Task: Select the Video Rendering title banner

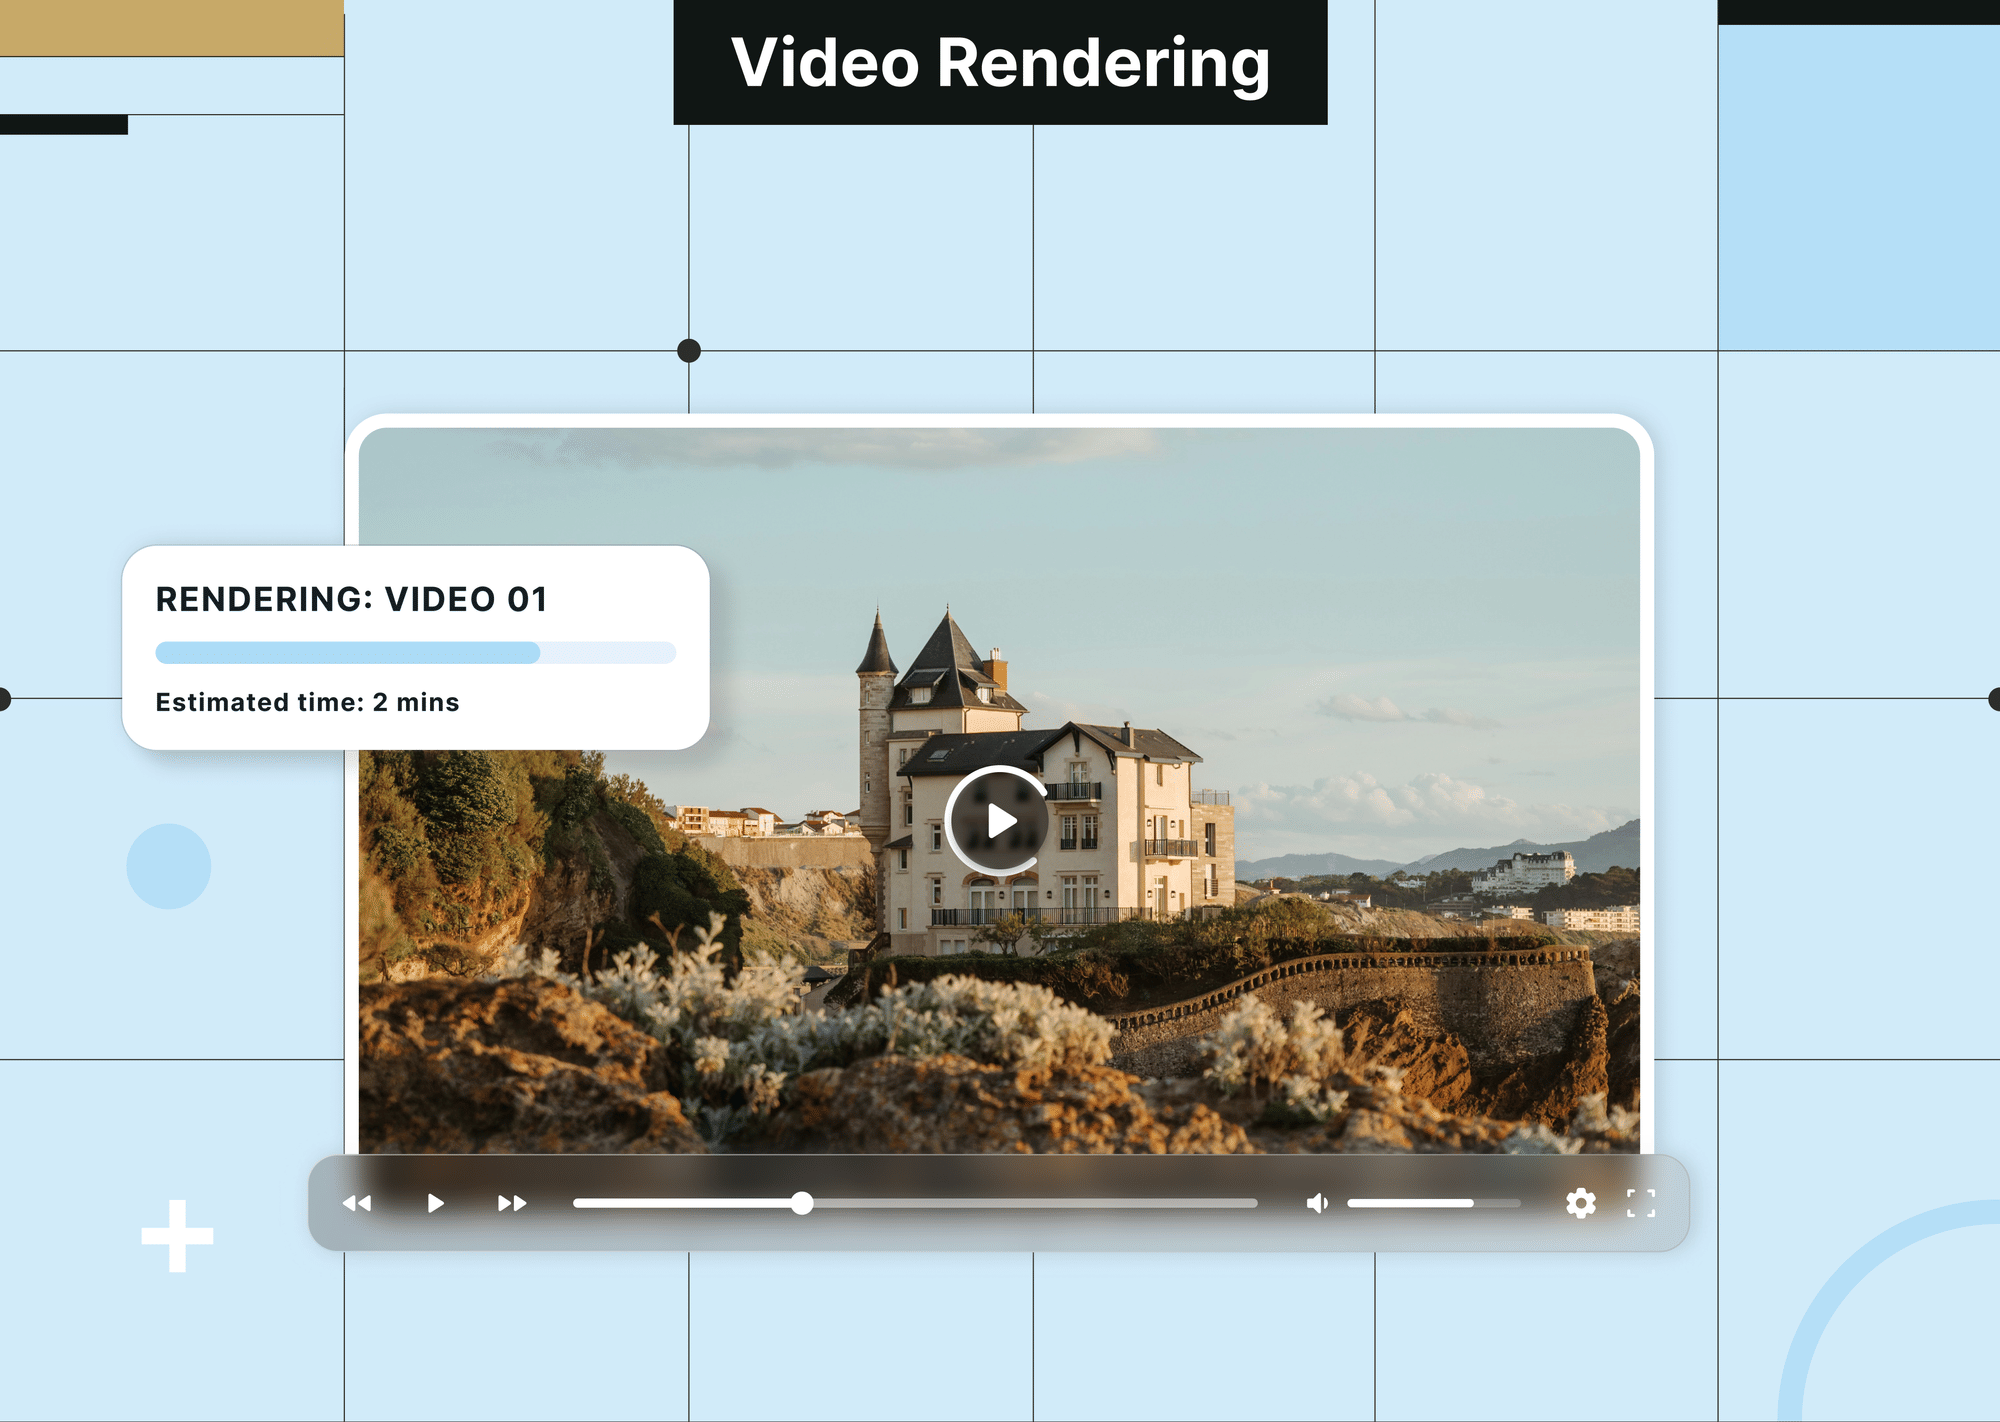Action: pos(1001,64)
